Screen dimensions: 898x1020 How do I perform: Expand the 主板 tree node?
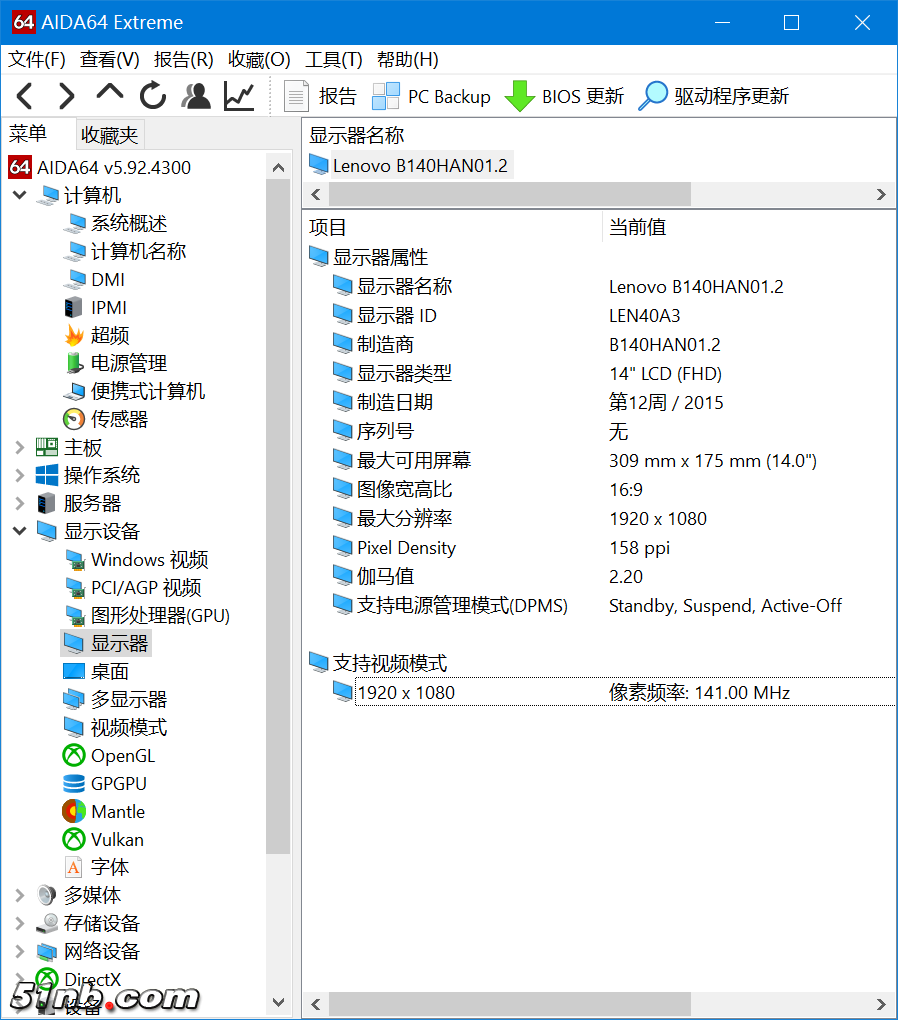pyautogui.click(x=19, y=447)
